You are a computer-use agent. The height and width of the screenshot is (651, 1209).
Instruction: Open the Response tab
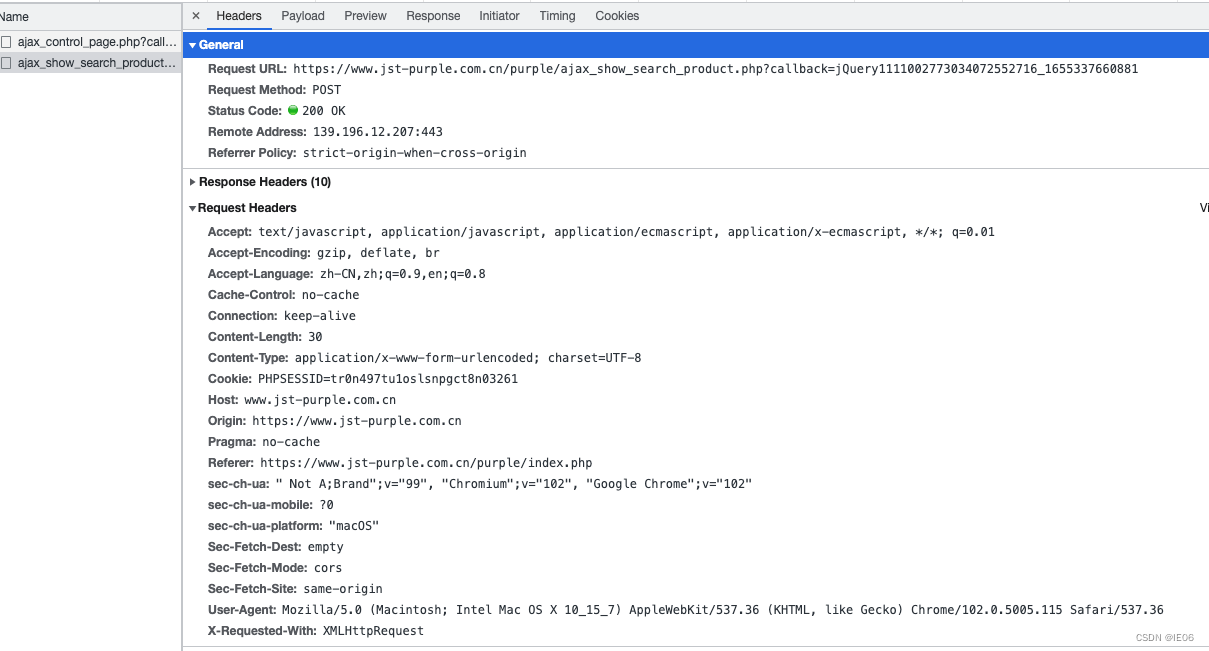(x=433, y=16)
